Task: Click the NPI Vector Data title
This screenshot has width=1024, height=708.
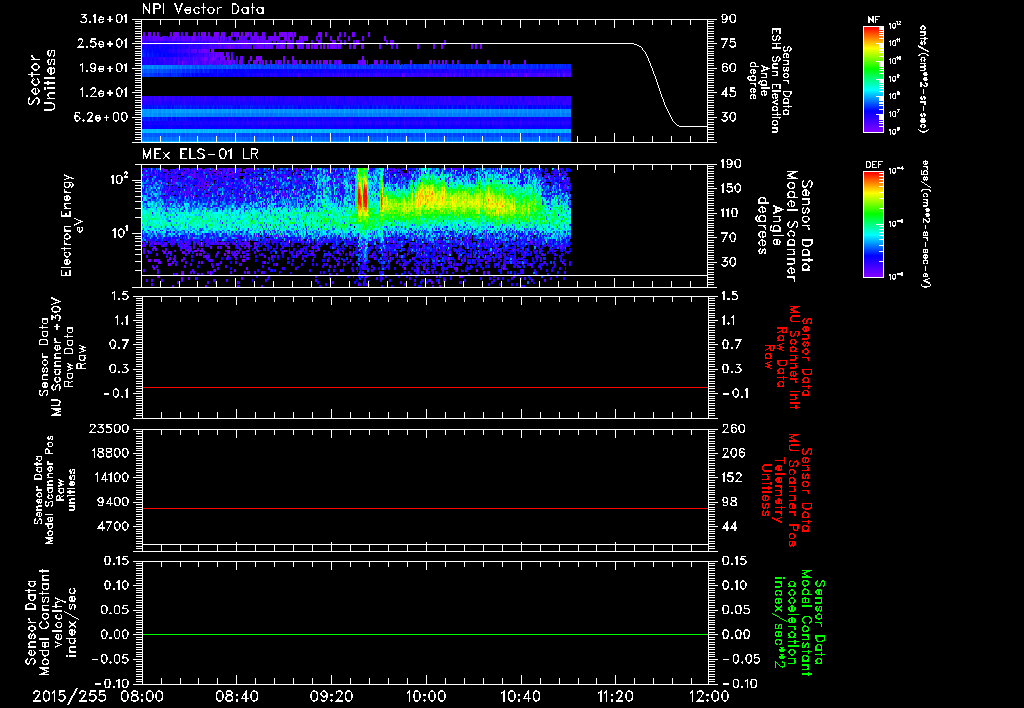Action: pyautogui.click(x=203, y=9)
